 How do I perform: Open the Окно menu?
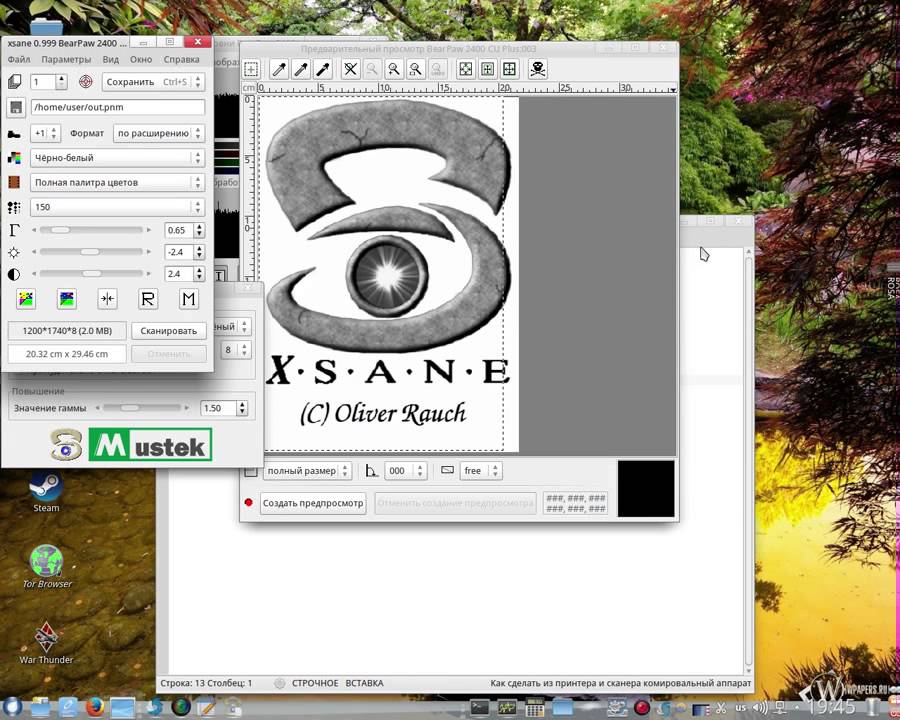click(141, 59)
